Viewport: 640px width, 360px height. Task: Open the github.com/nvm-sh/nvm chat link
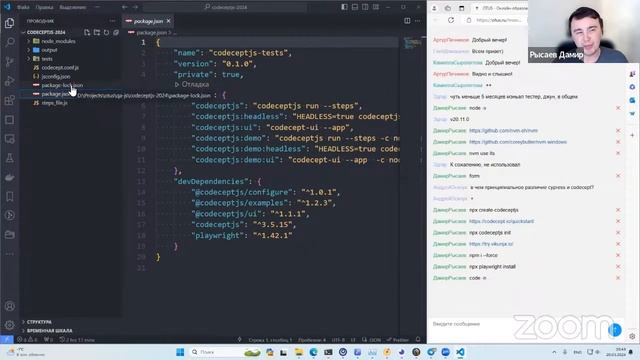coord(503,131)
